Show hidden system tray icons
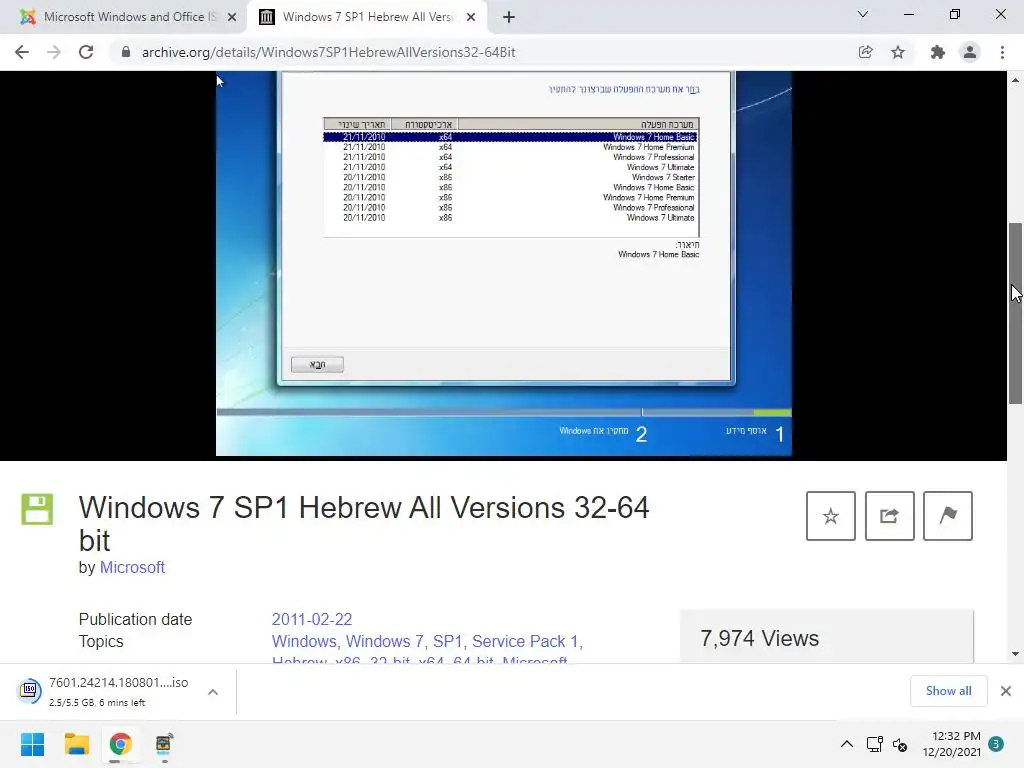 (846, 744)
